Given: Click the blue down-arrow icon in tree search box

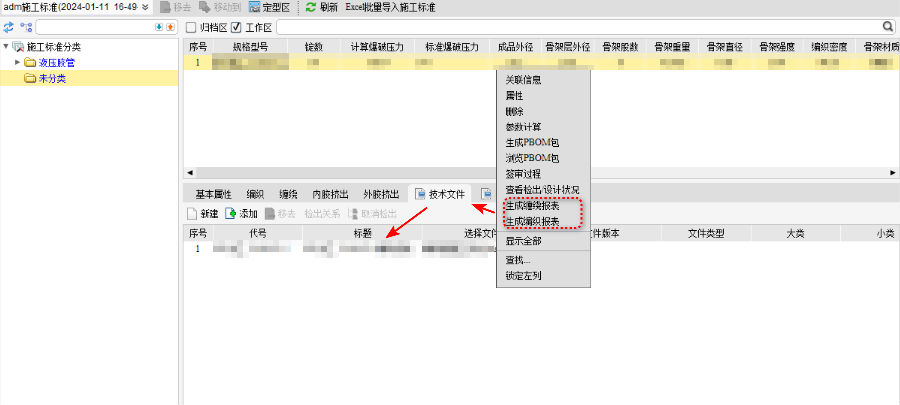Looking at the screenshot, I should point(159,27).
